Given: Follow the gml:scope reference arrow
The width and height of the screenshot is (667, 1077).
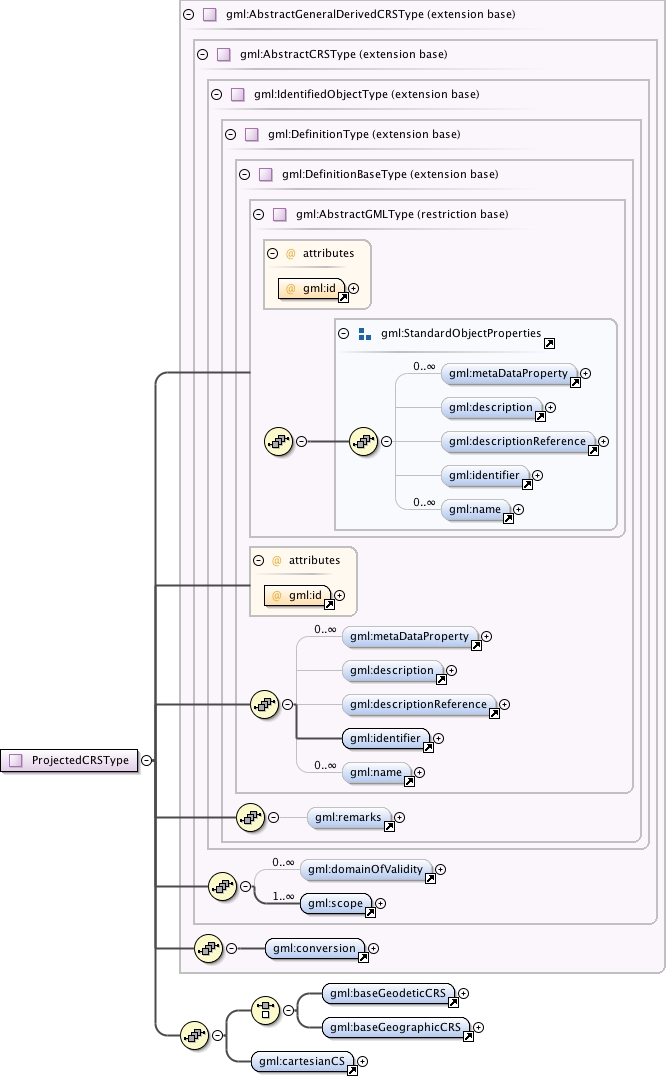Looking at the screenshot, I should pyautogui.click(x=370, y=912).
